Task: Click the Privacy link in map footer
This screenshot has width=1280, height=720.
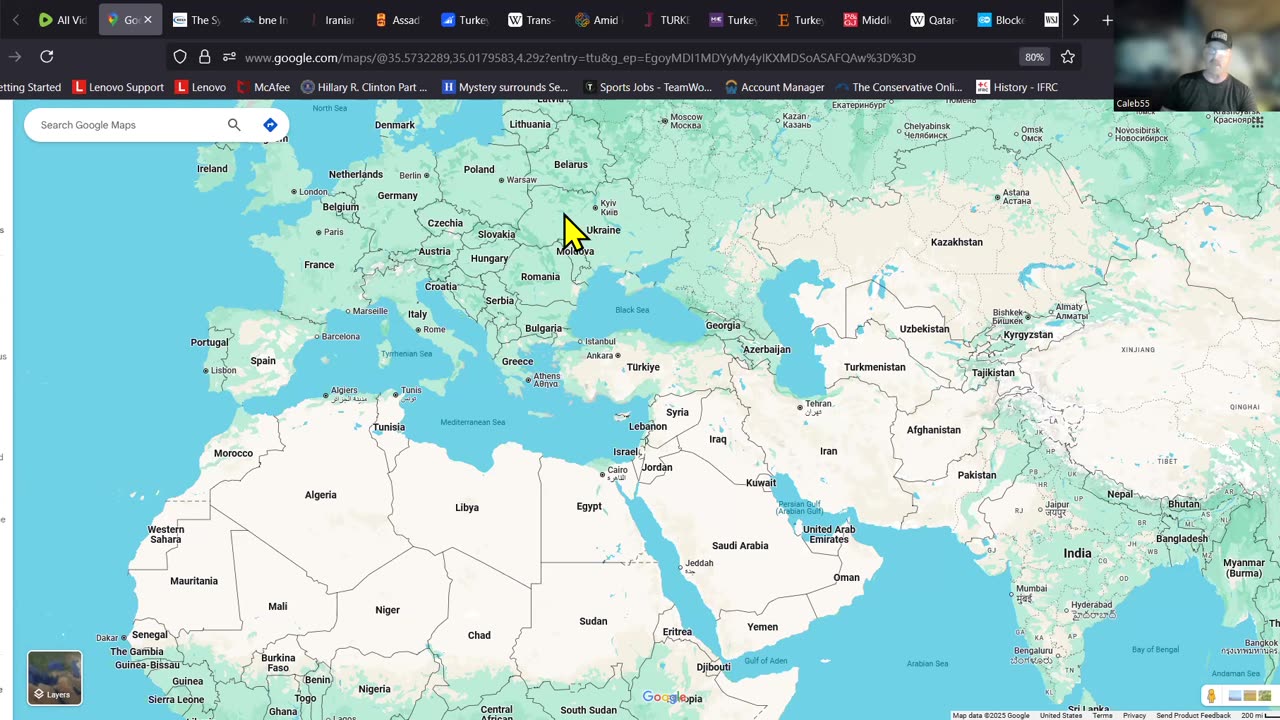Action: click(1134, 715)
